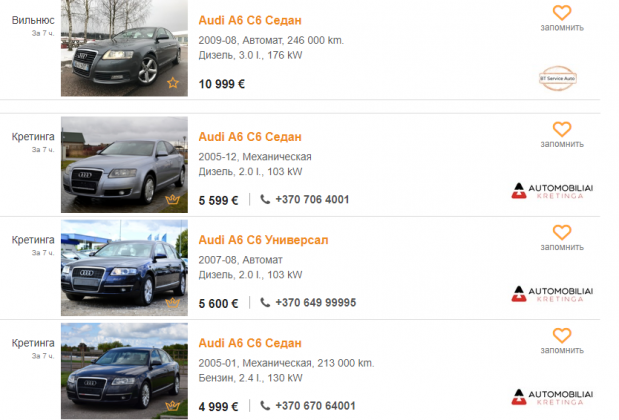Open Automobiliai Kretinga logo on Универсал listing
The width and height of the screenshot is (619, 420).
click(552, 294)
